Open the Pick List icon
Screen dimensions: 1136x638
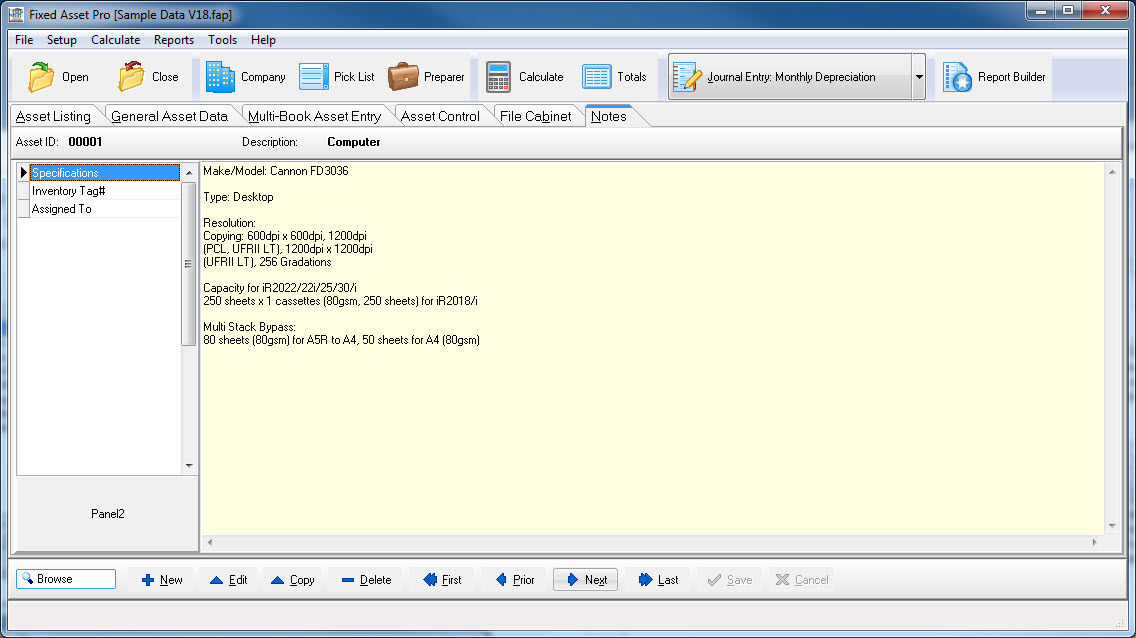314,77
